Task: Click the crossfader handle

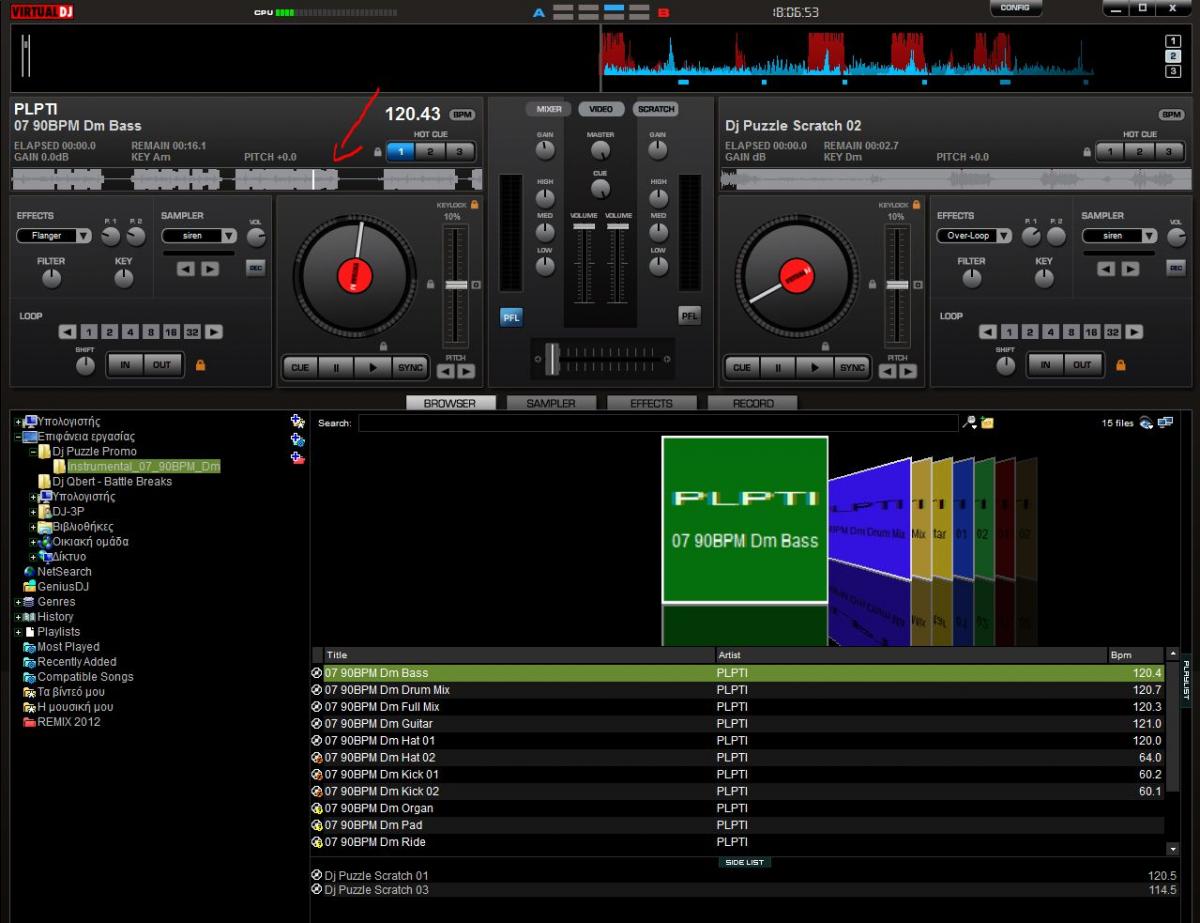Action: pyautogui.click(x=553, y=359)
